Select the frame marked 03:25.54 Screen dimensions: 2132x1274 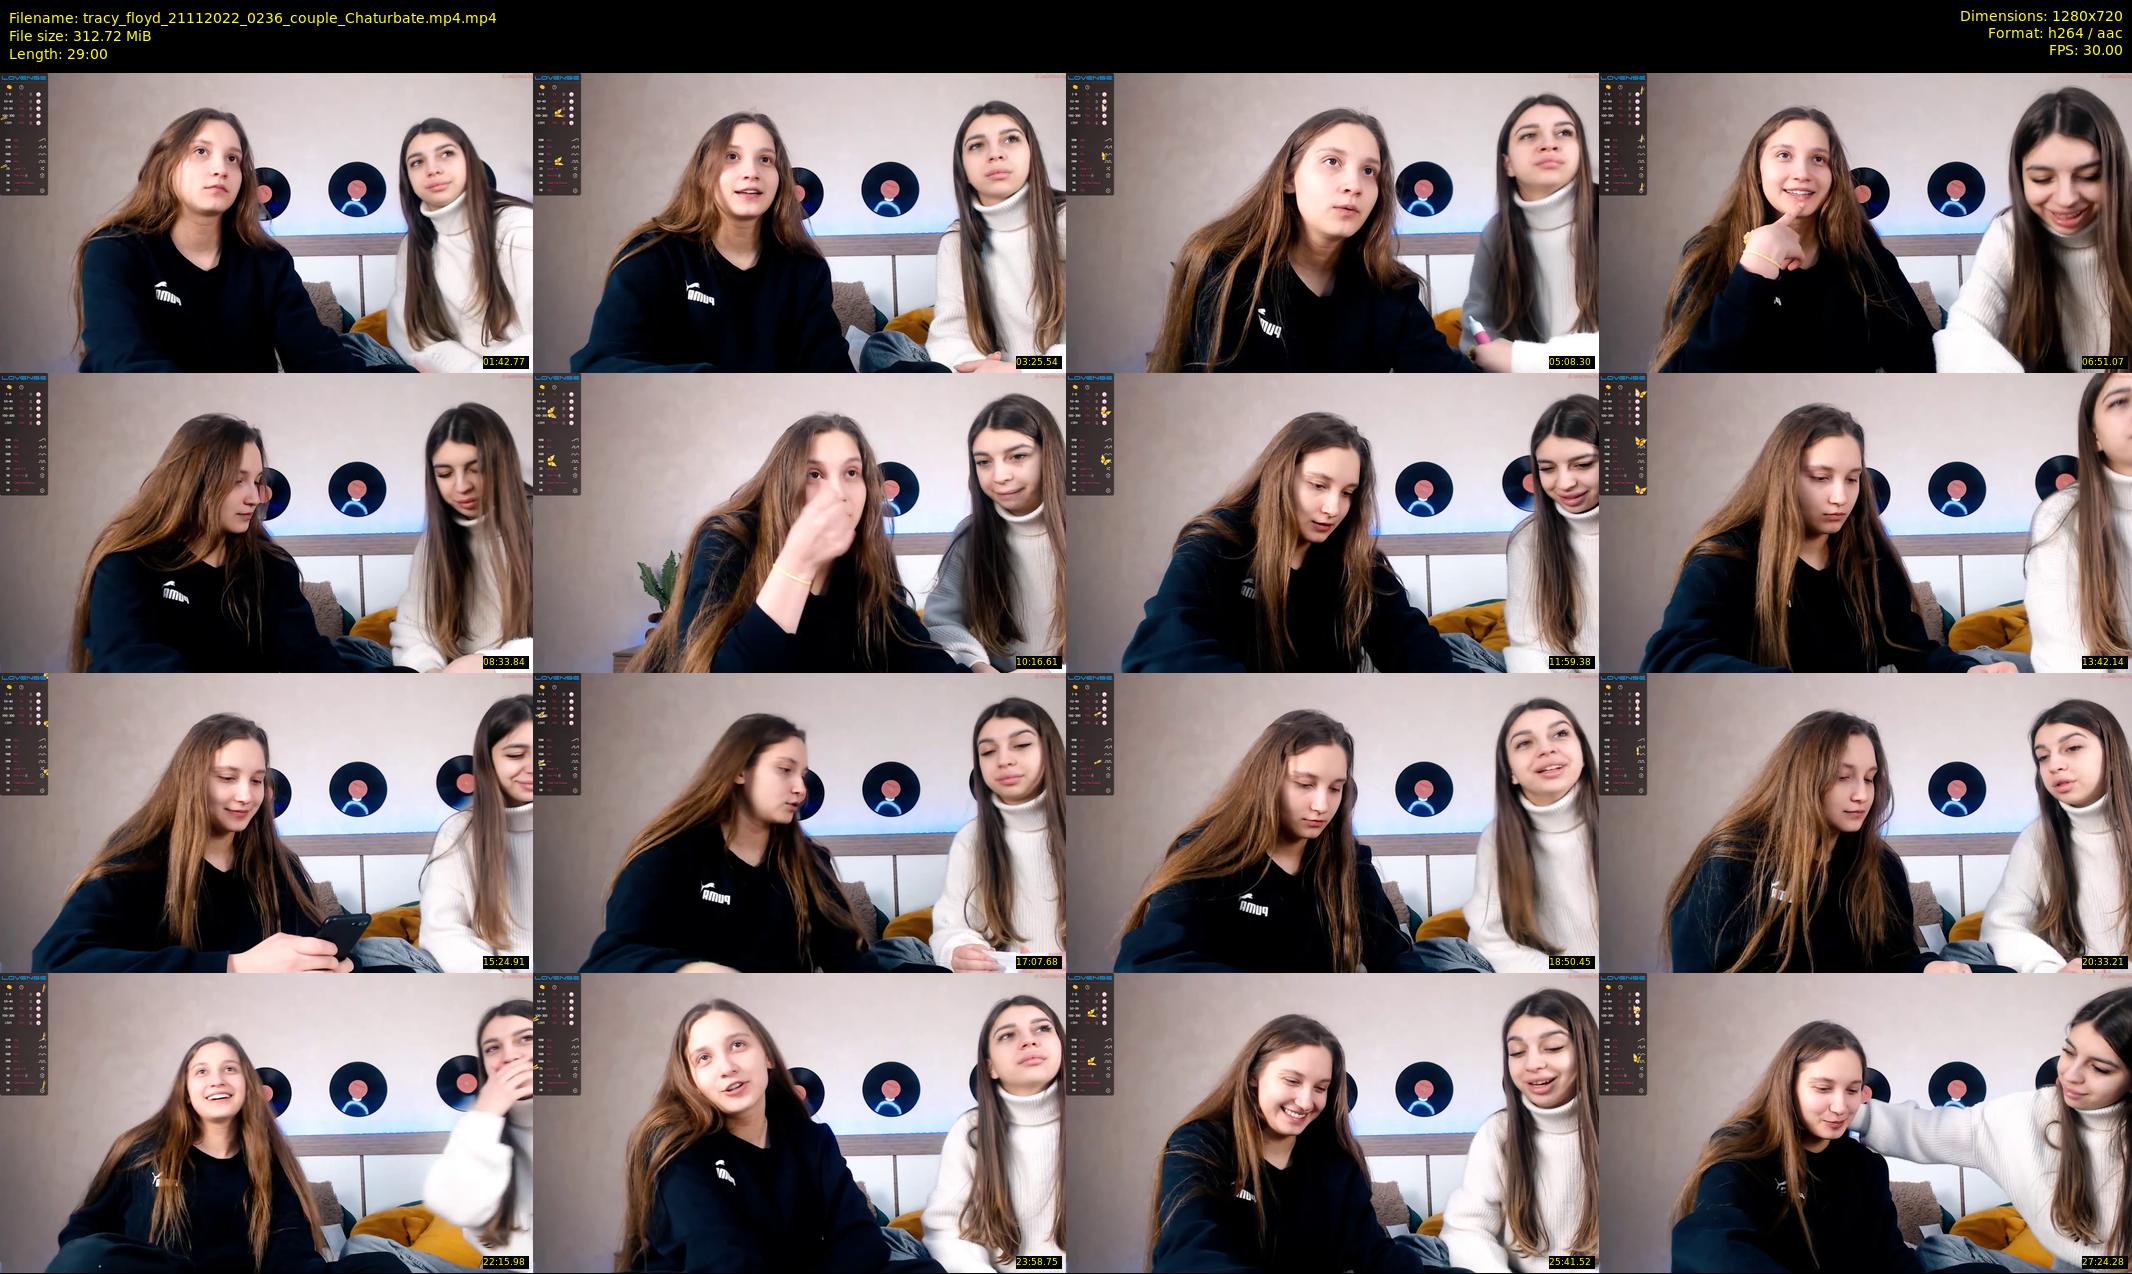point(799,222)
